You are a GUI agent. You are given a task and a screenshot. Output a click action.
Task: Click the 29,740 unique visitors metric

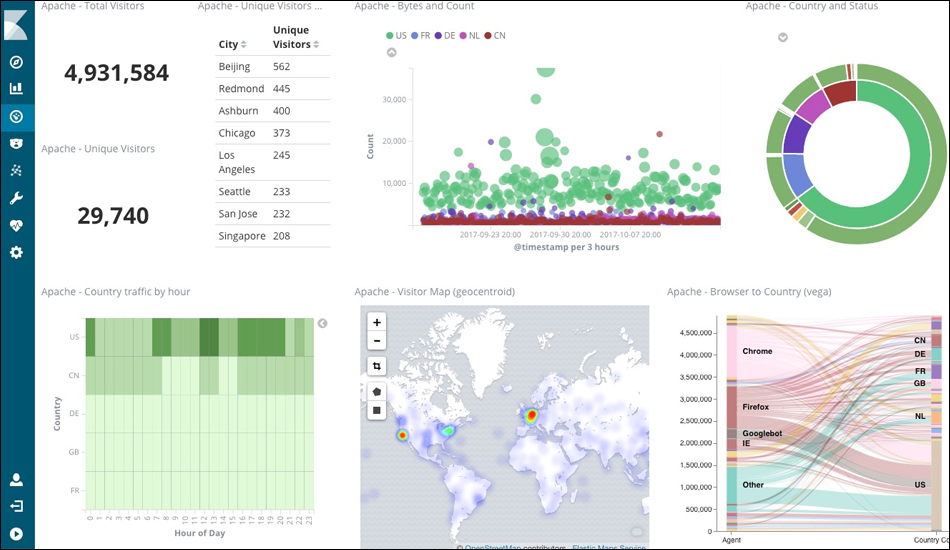[x=113, y=216]
